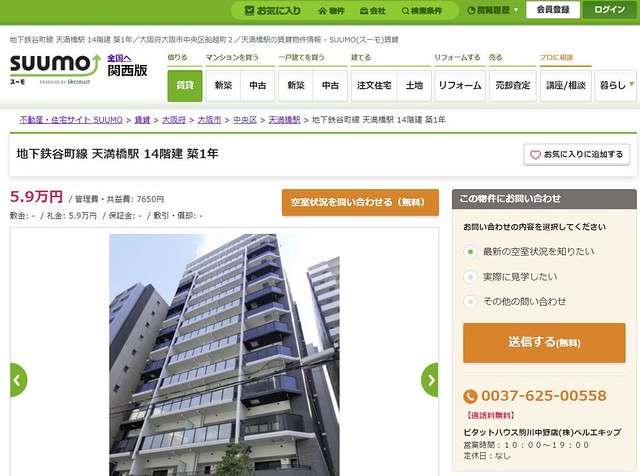Show the next property photo arrow
Image resolution: width=640 pixels, height=476 pixels.
(430, 380)
